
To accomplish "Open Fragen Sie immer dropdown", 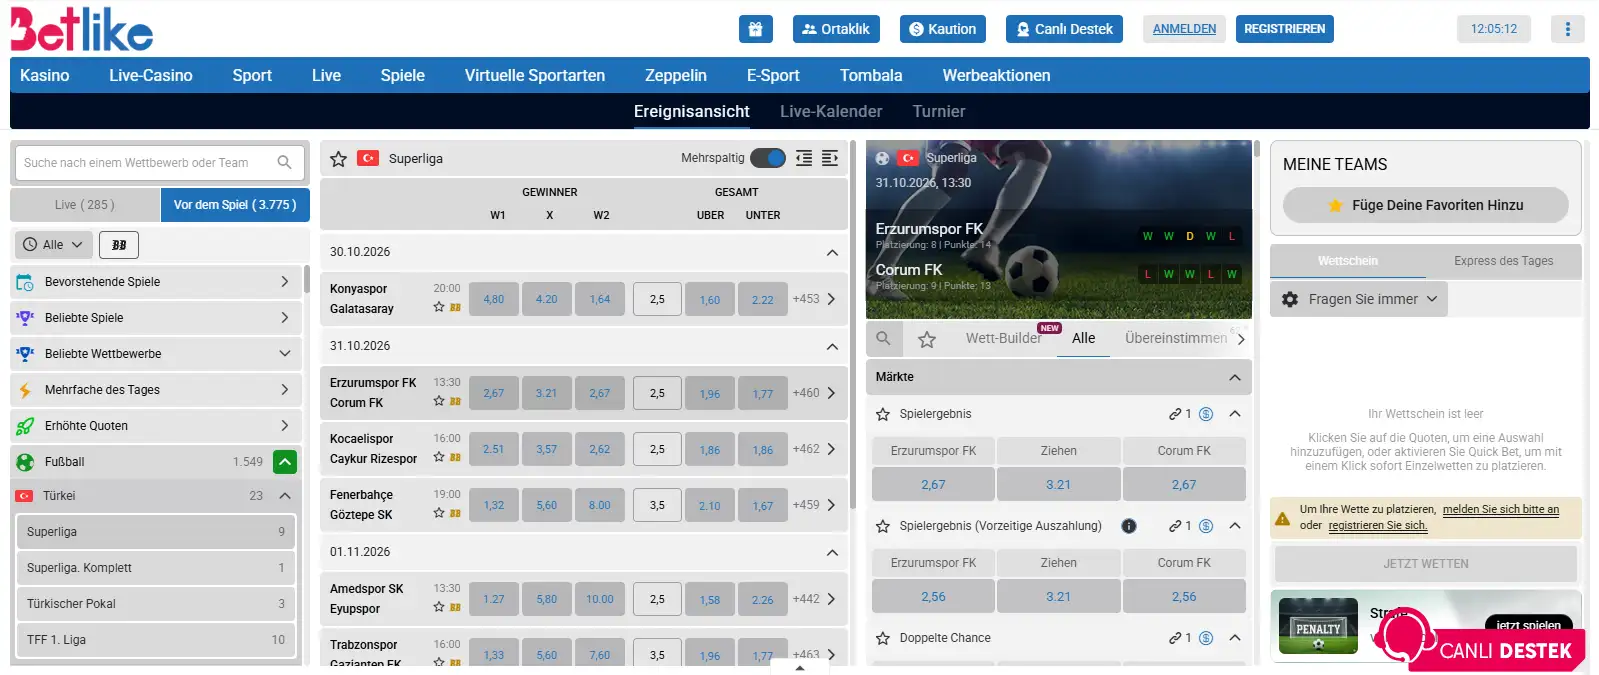I will (x=1359, y=299).
